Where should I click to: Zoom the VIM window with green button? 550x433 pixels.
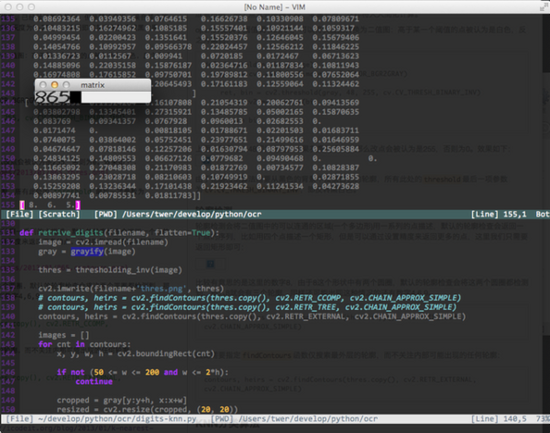pos(31,7)
